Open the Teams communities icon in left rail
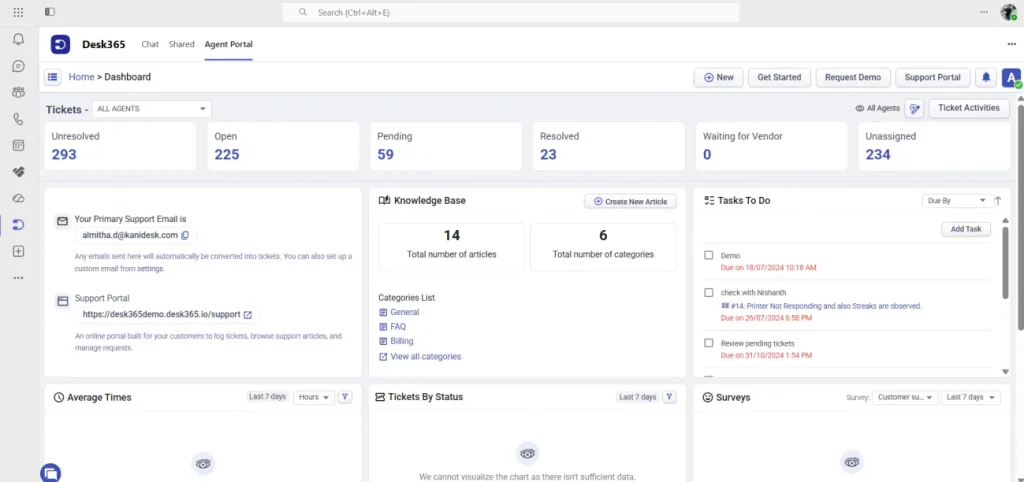The image size is (1024, 482). (x=18, y=92)
